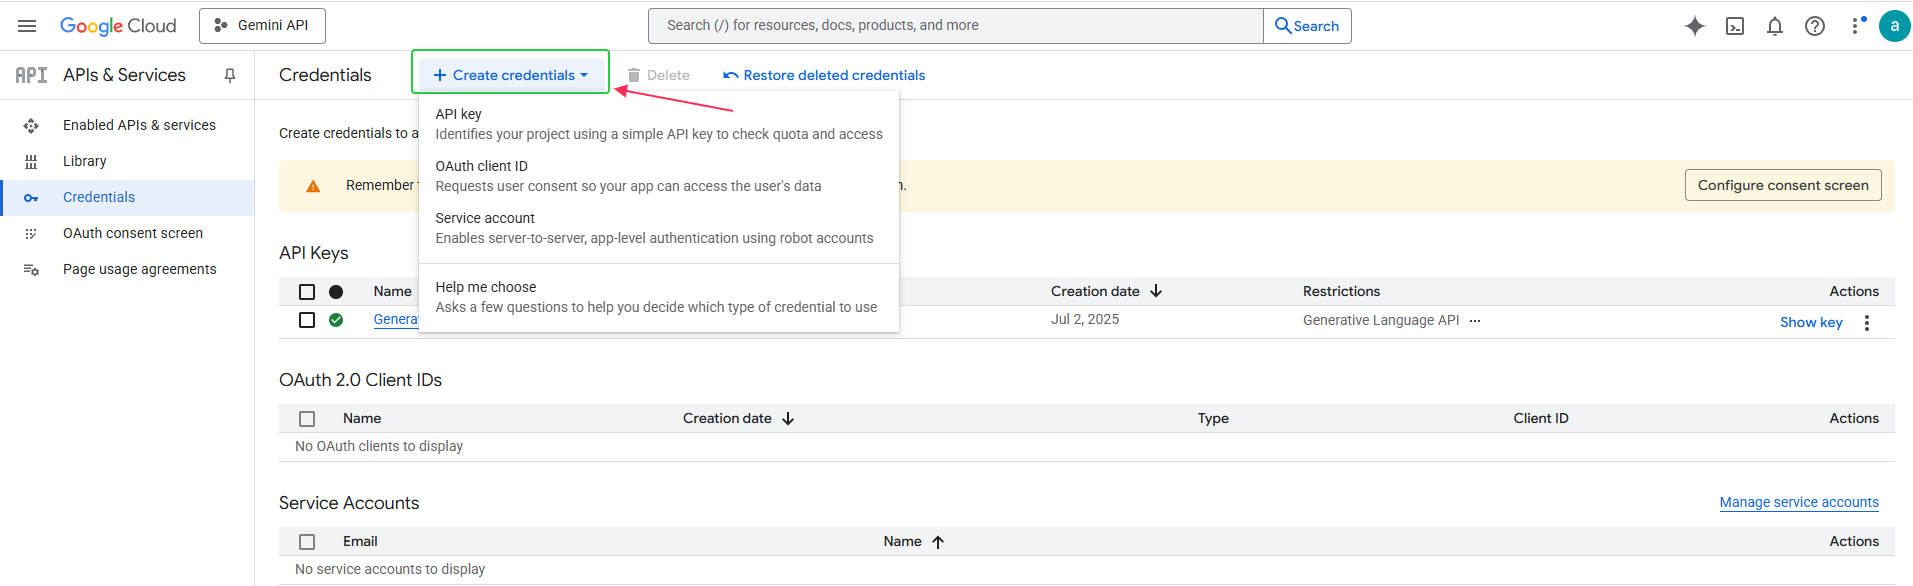Click Configure consent screen button

tap(1782, 185)
